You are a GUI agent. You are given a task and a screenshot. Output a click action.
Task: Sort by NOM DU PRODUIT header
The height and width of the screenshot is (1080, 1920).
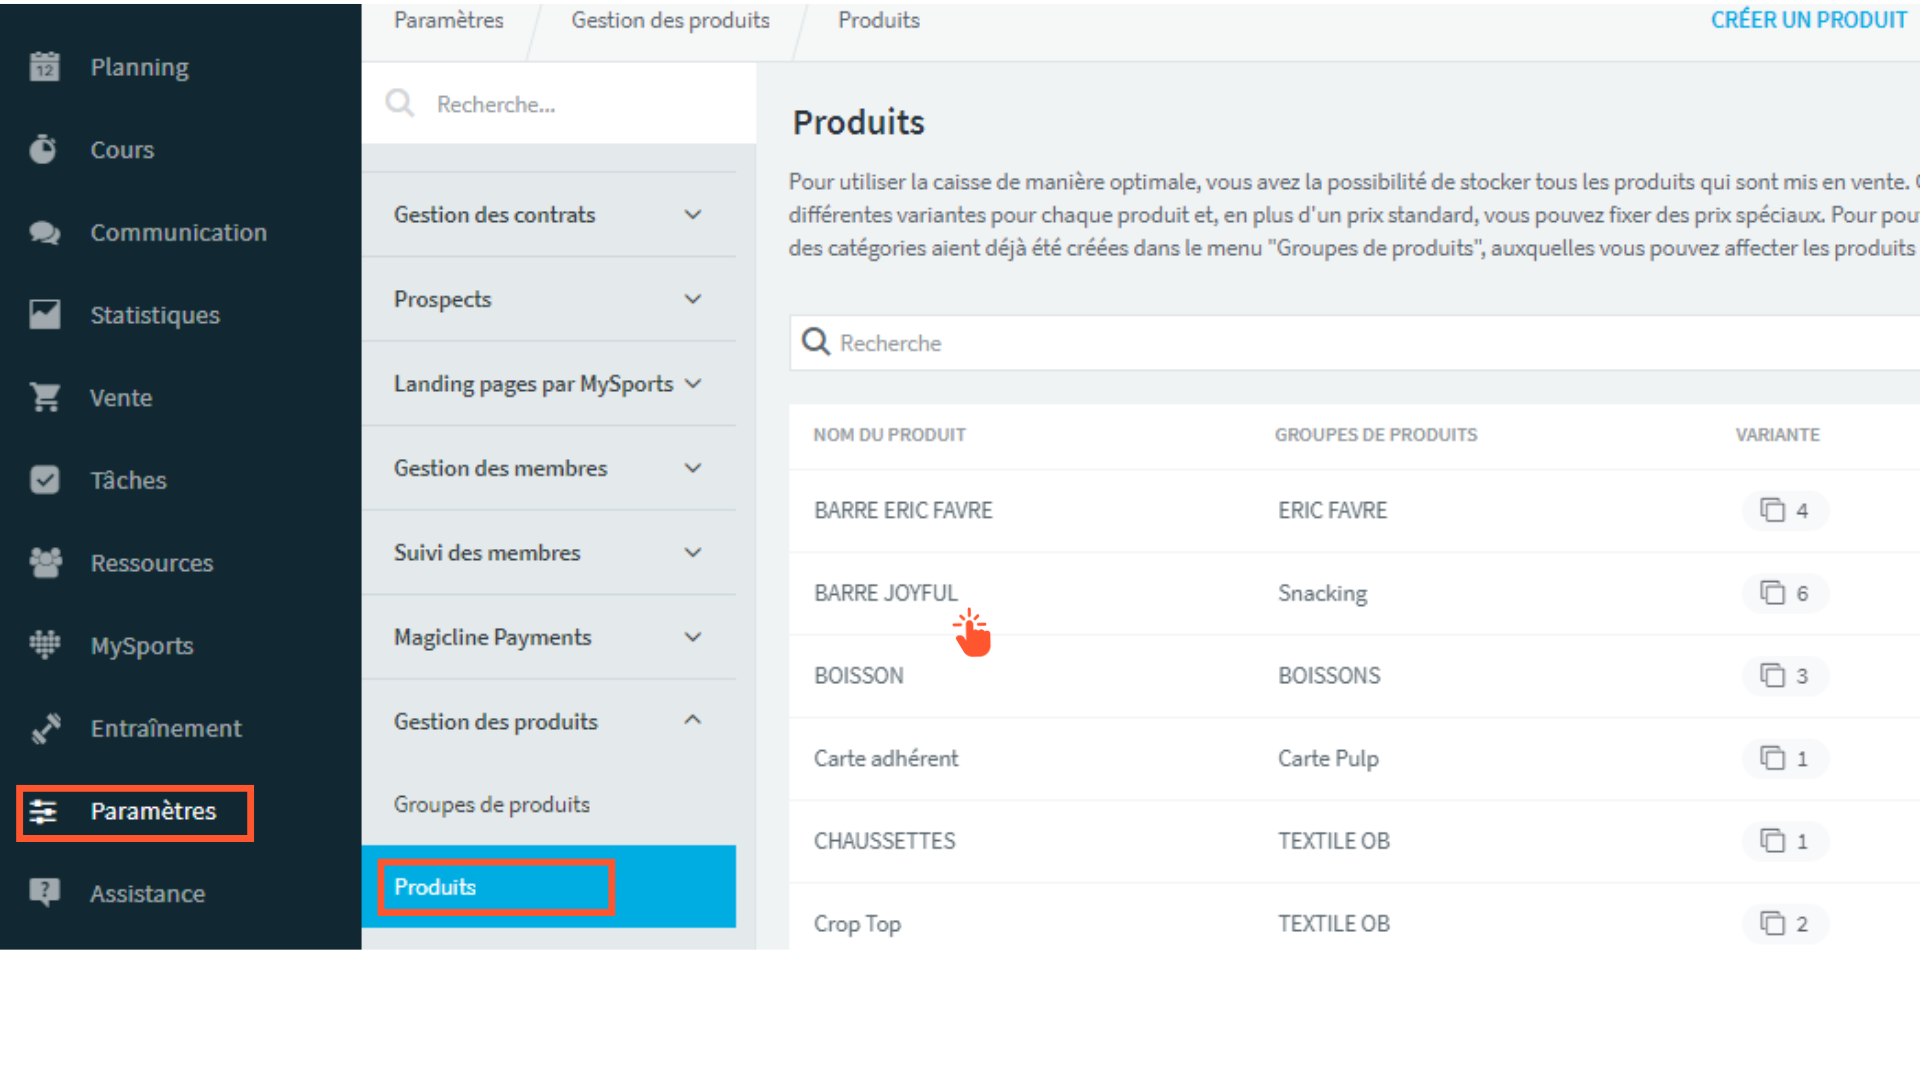(x=890, y=435)
